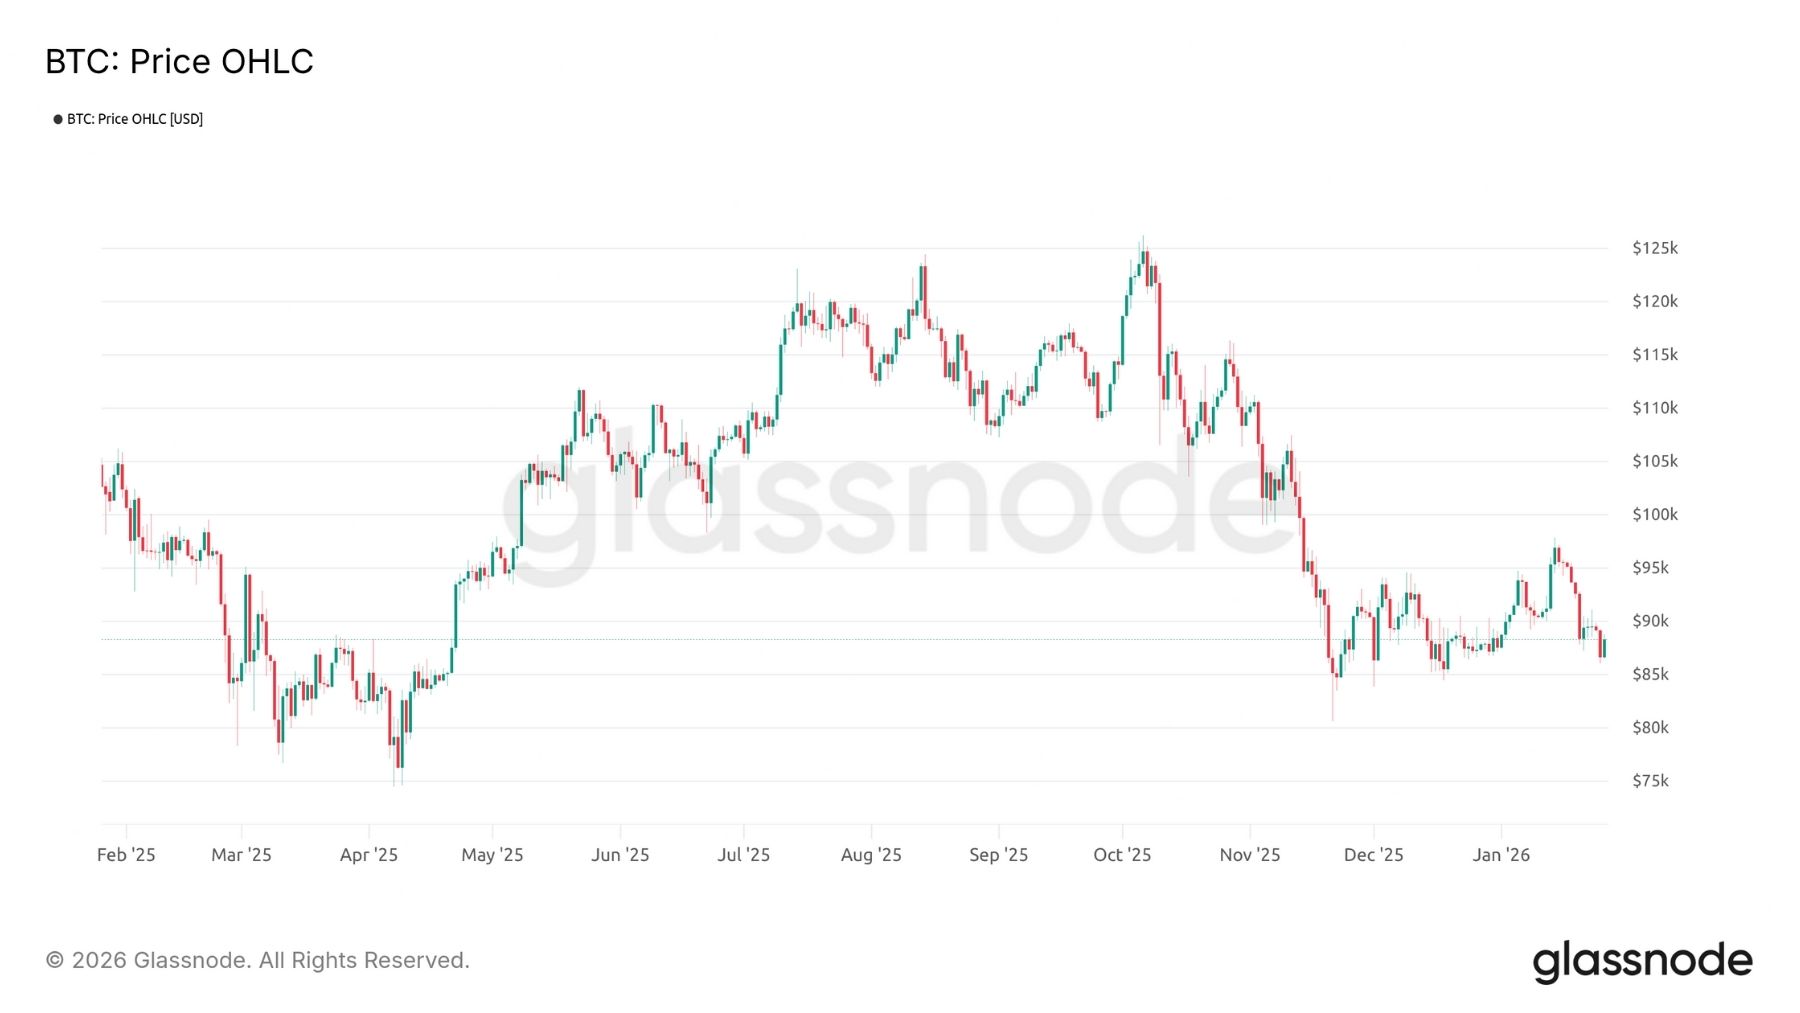Click the last candle at chart's right edge

coord(1604,648)
